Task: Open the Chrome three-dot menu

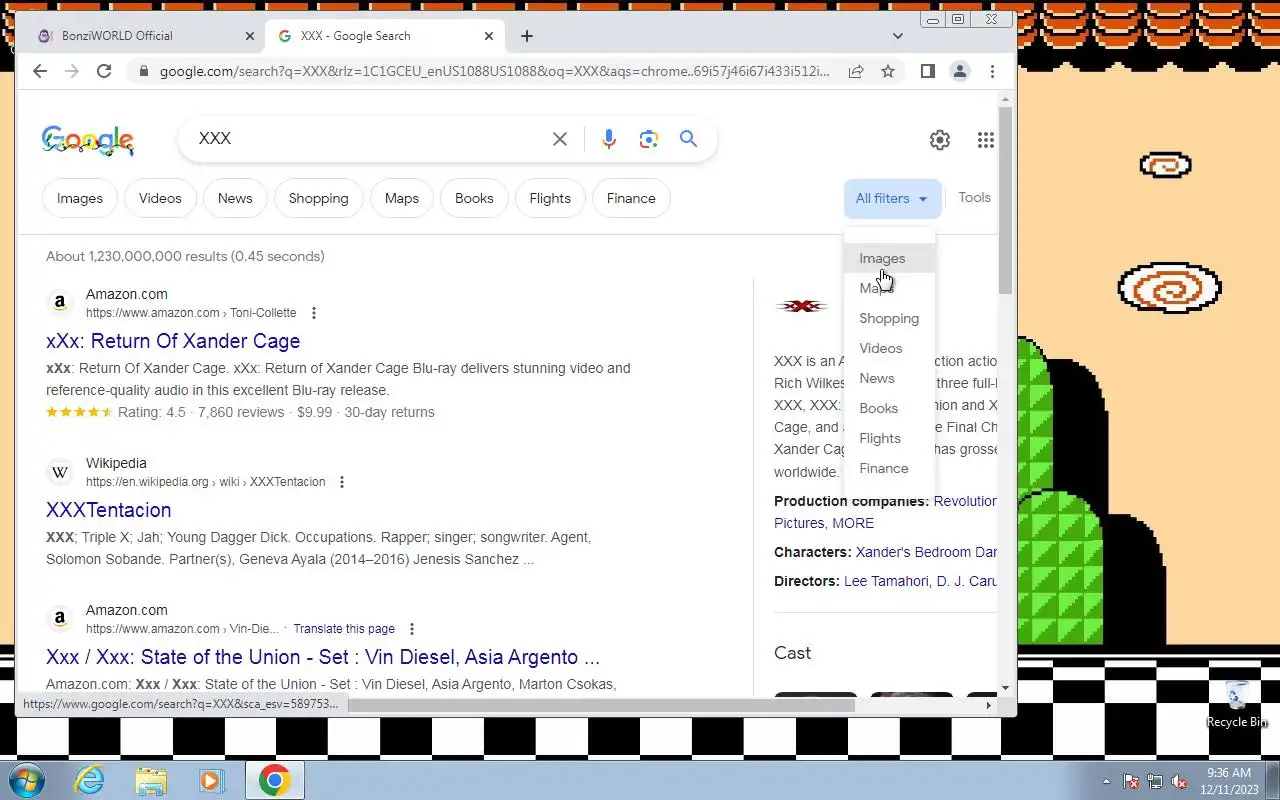Action: (x=992, y=71)
